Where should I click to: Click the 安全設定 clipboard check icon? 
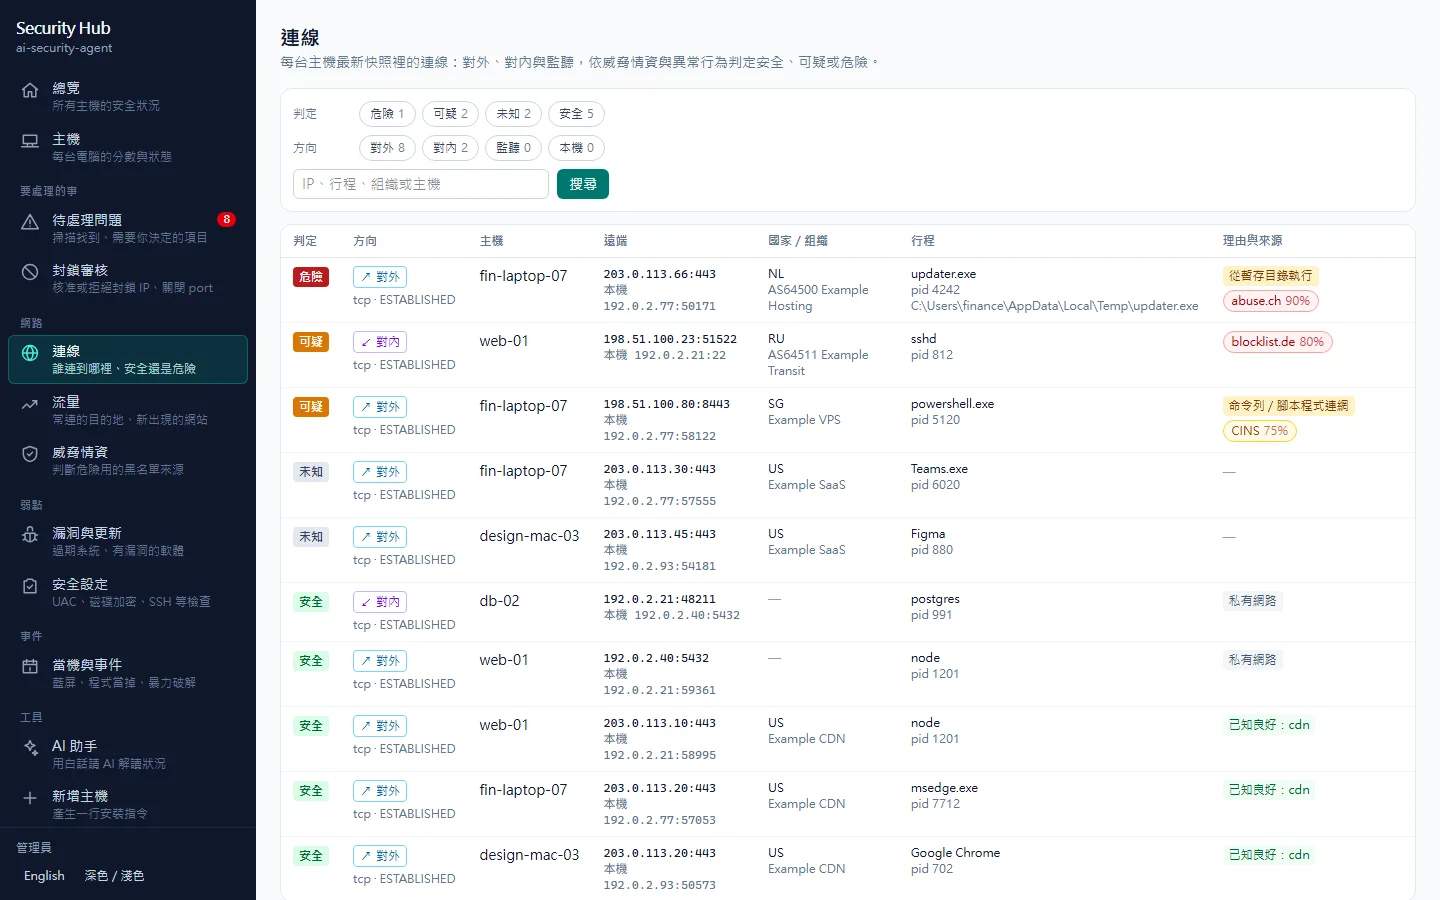point(30,586)
